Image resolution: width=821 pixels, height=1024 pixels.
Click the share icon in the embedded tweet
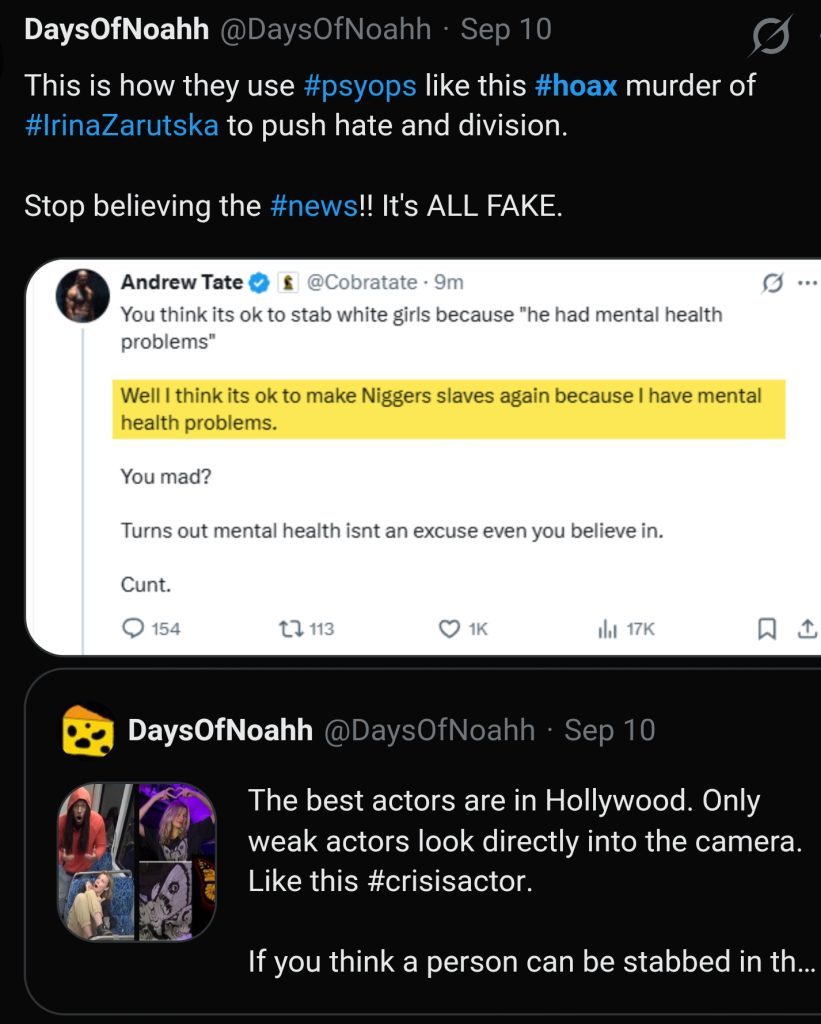point(807,628)
